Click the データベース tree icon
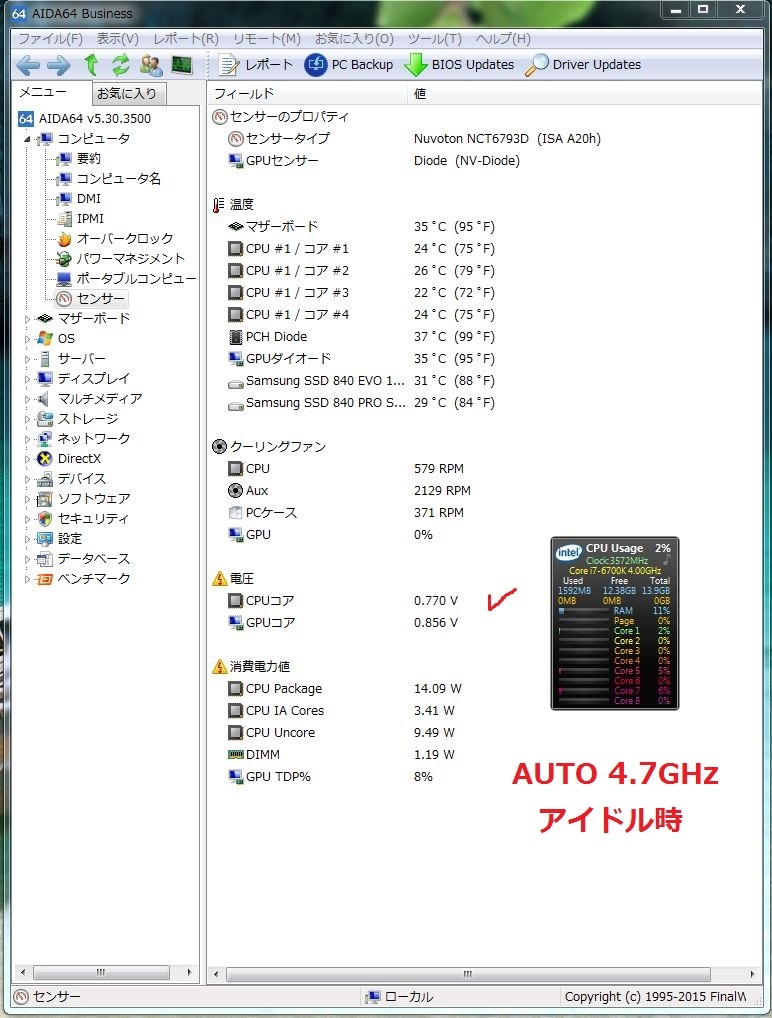772x1018 pixels. click(x=45, y=559)
